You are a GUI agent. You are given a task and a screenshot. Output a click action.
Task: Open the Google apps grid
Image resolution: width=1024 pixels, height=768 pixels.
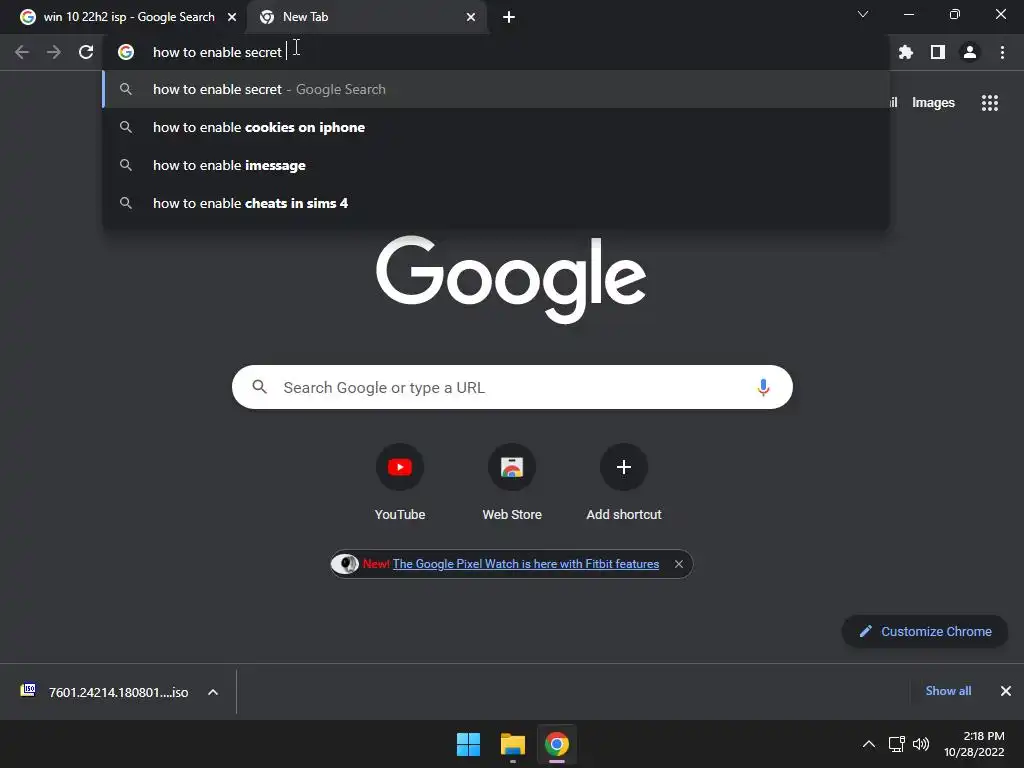[x=989, y=103]
